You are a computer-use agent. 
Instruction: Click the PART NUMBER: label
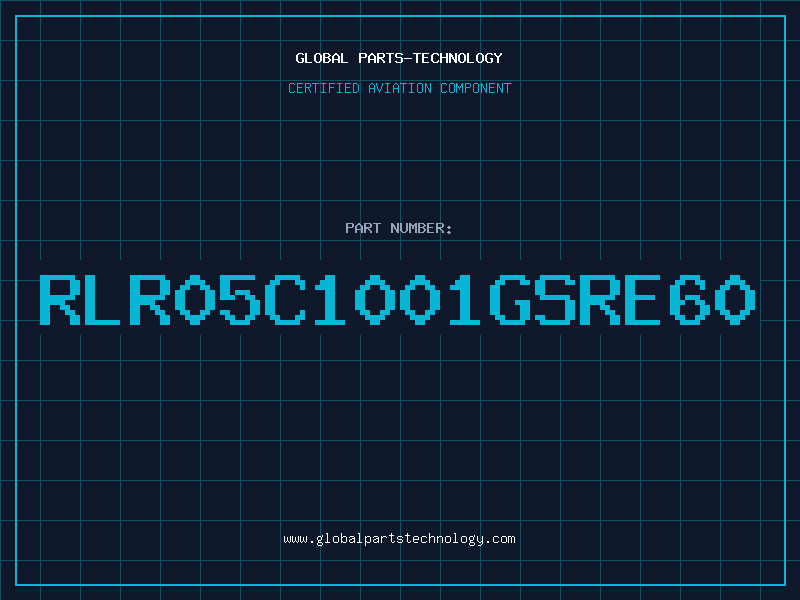click(399, 228)
